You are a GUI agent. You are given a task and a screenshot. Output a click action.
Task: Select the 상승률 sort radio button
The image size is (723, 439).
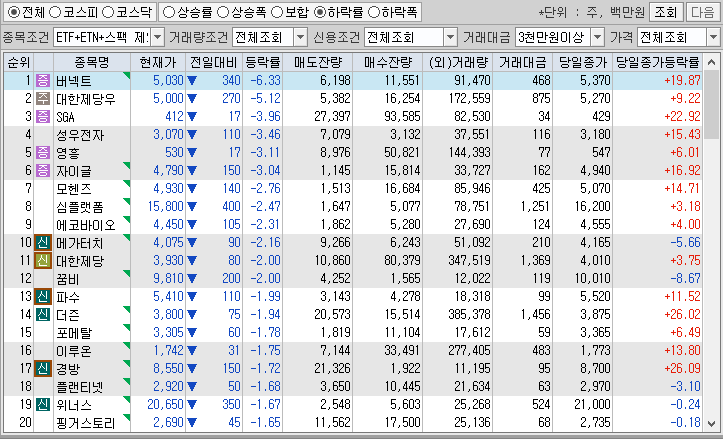pos(169,12)
